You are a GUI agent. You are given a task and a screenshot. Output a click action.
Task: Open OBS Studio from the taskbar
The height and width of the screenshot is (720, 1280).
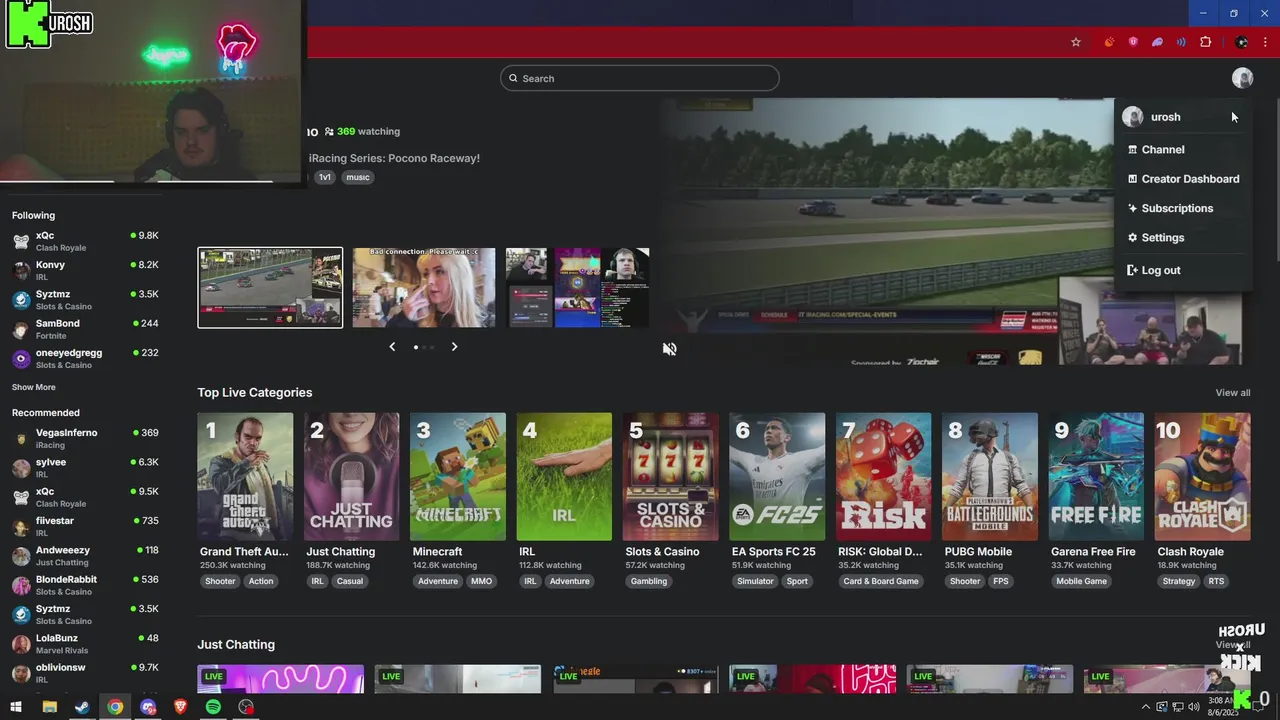(246, 707)
